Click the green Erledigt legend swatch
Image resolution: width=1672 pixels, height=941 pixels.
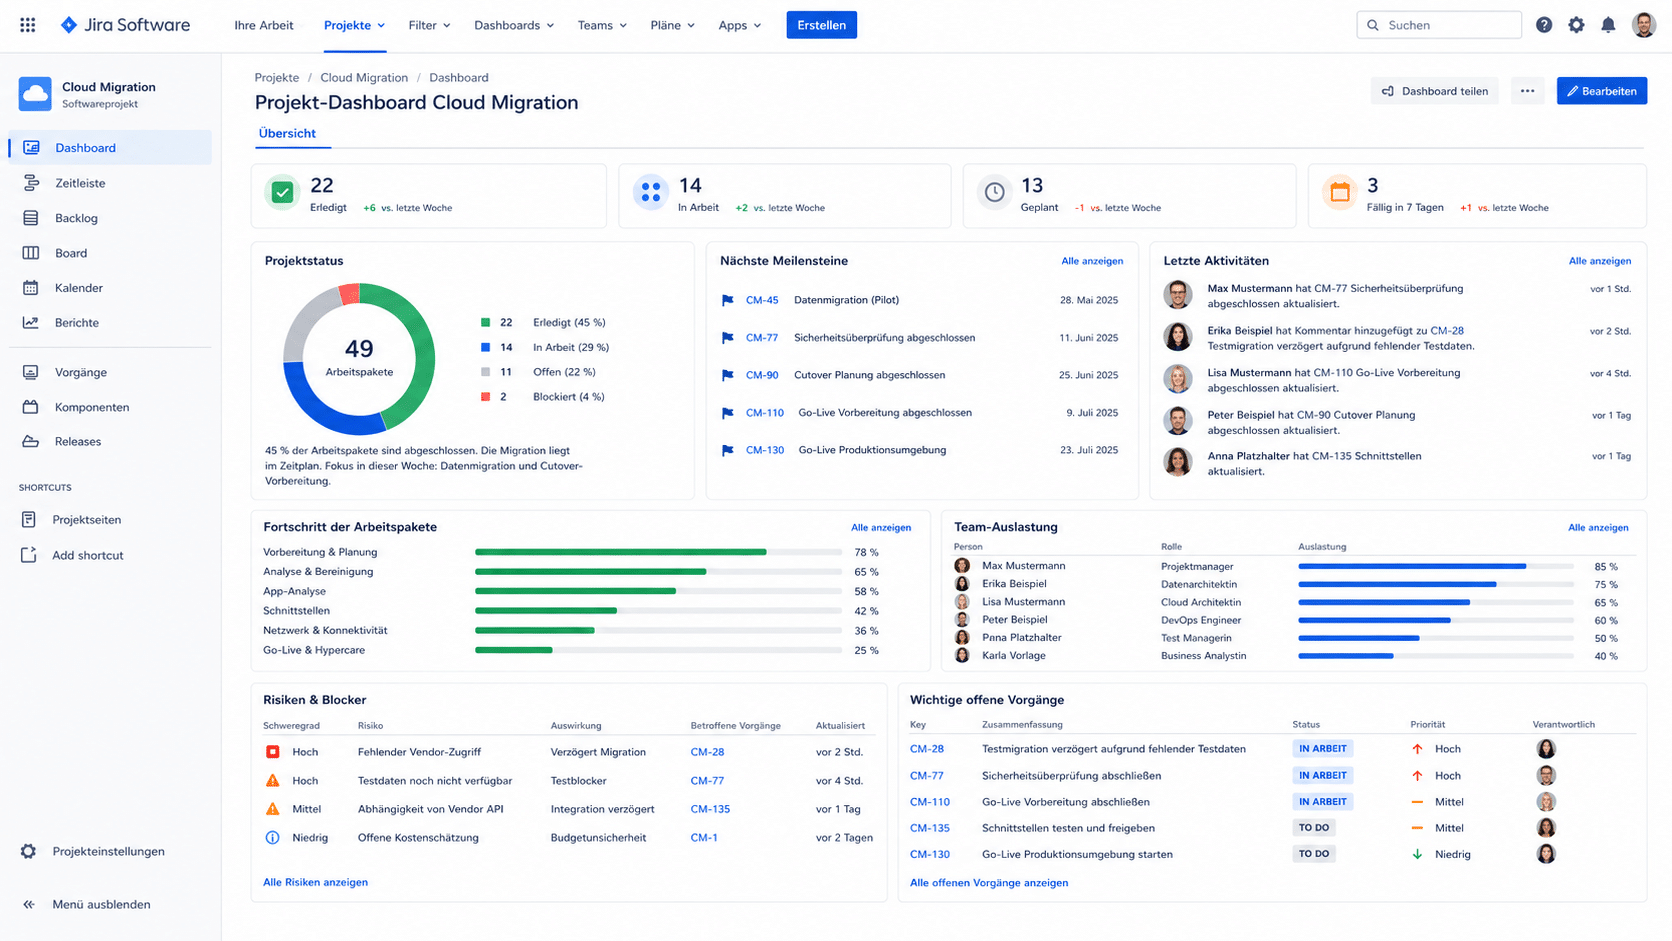point(485,323)
